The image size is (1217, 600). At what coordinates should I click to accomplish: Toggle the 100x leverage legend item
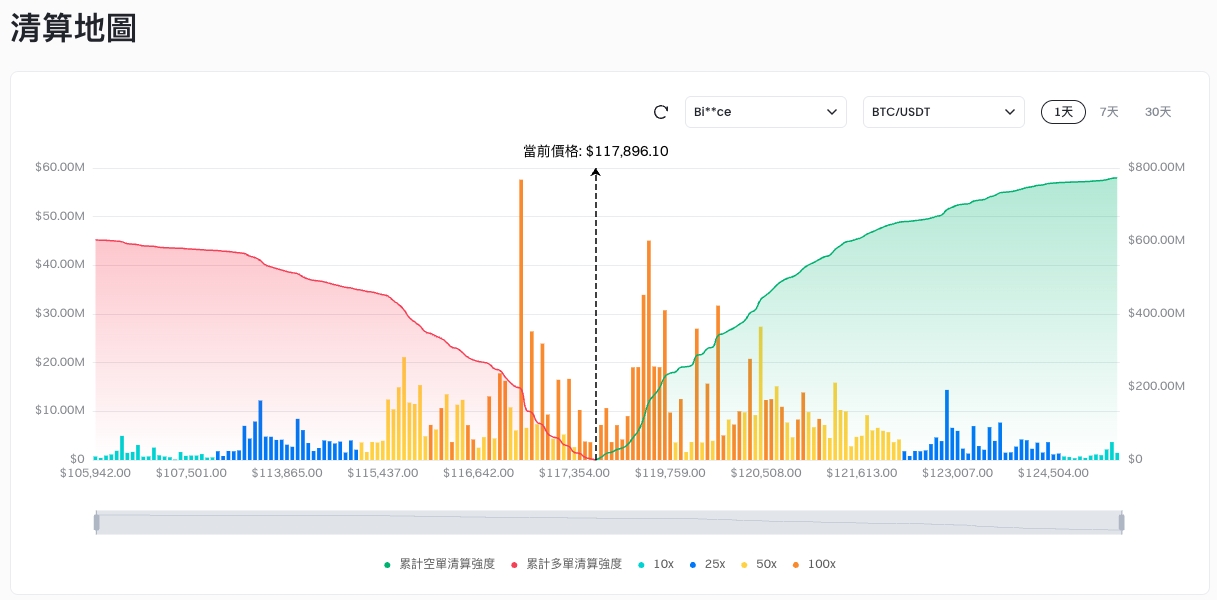[813, 564]
